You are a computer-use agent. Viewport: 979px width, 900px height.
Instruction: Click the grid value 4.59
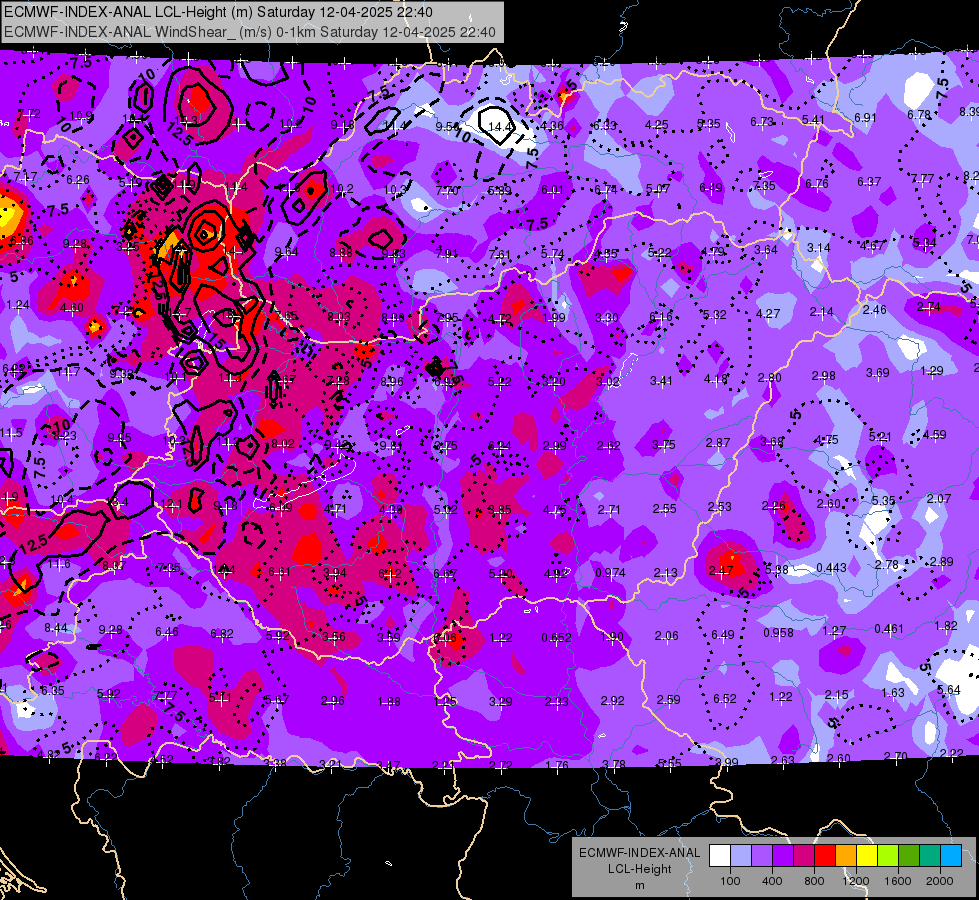[x=935, y=435]
